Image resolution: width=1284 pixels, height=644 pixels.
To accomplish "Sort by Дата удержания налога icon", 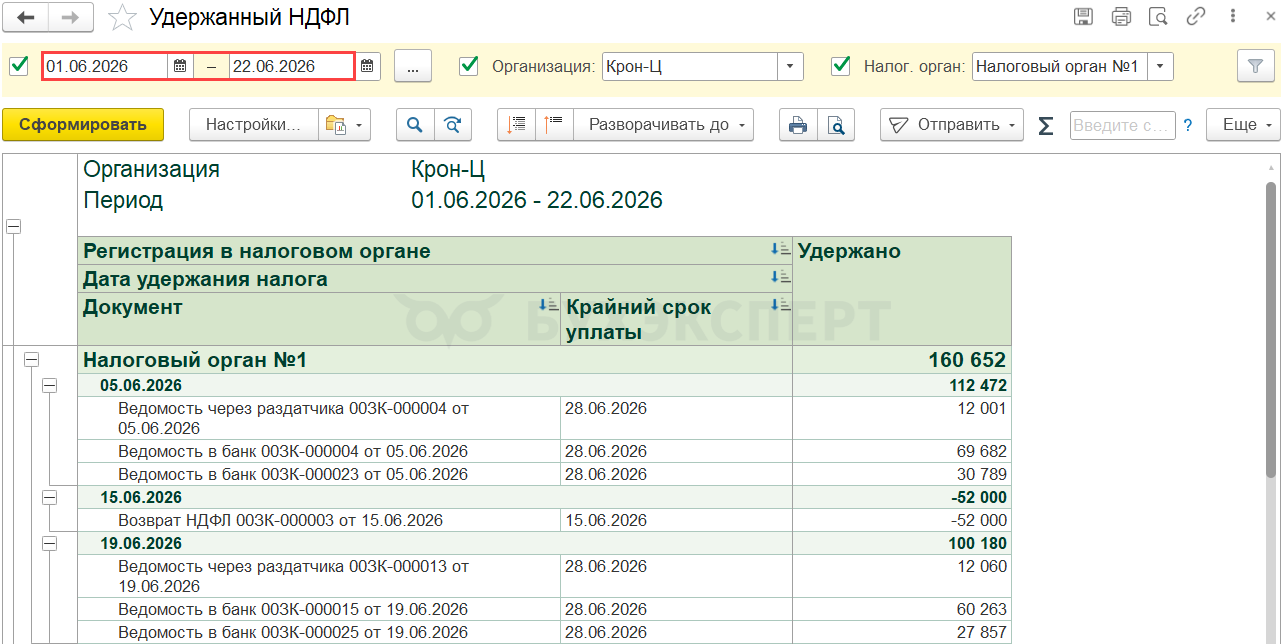I will [x=781, y=278].
